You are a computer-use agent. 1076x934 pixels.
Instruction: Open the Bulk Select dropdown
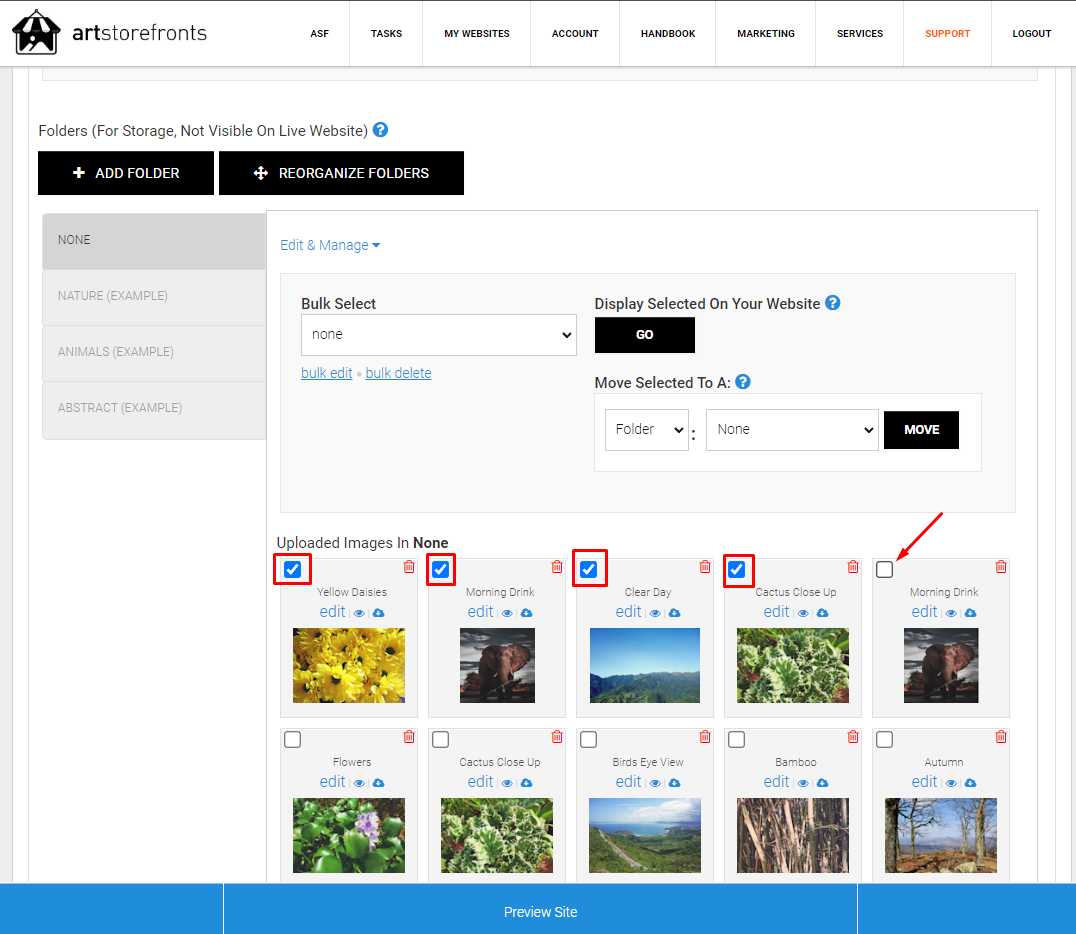(438, 334)
